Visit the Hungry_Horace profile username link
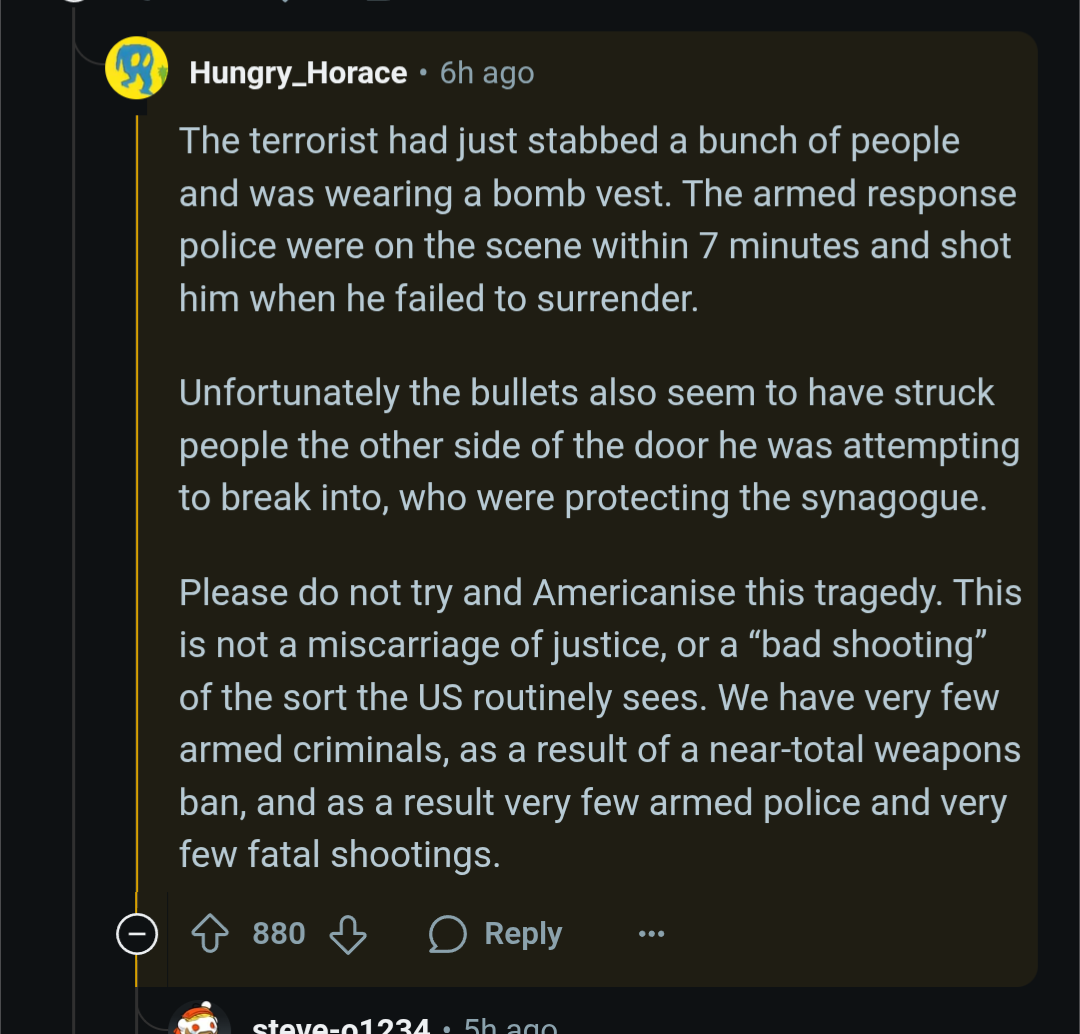This screenshot has height=1034, width=1080. tap(298, 73)
